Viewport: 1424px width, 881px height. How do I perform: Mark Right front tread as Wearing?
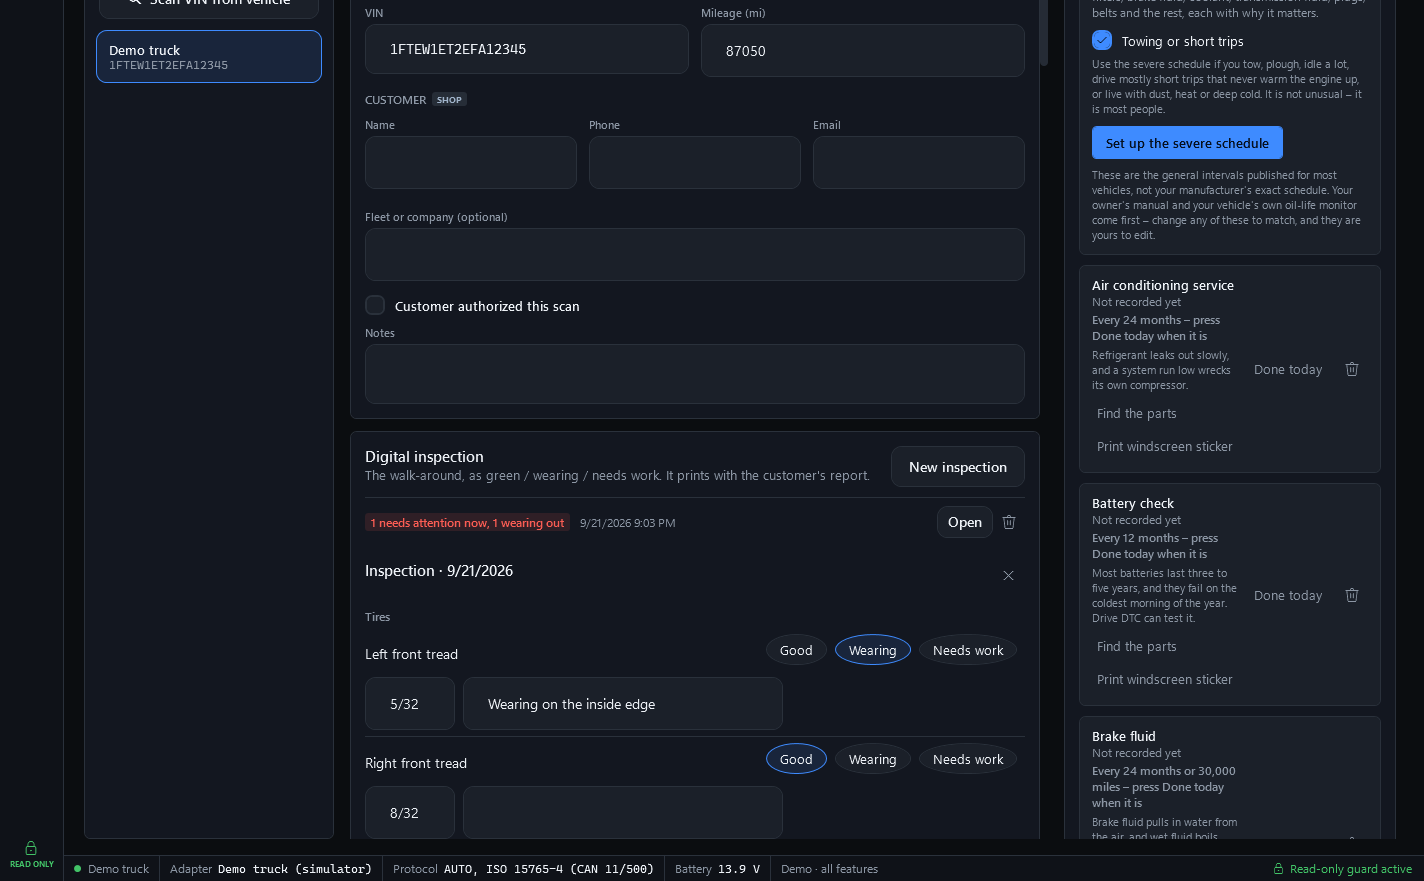pos(873,759)
